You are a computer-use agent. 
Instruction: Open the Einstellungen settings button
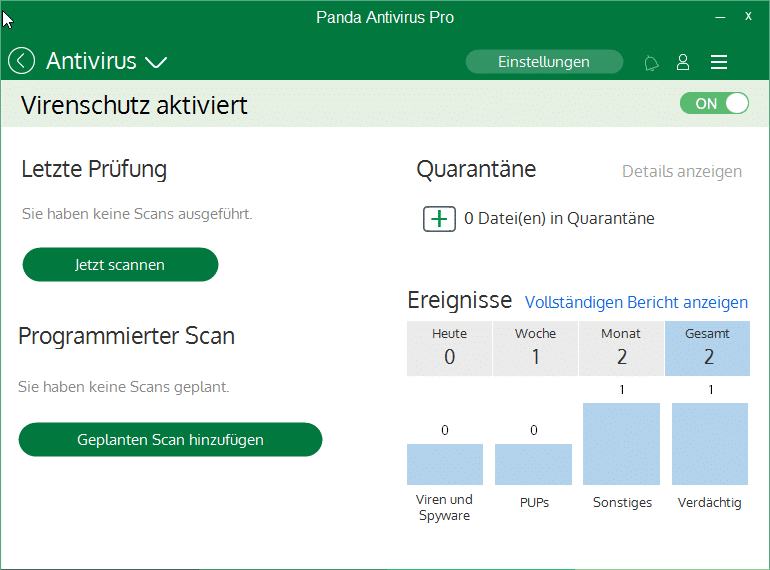pyautogui.click(x=544, y=62)
